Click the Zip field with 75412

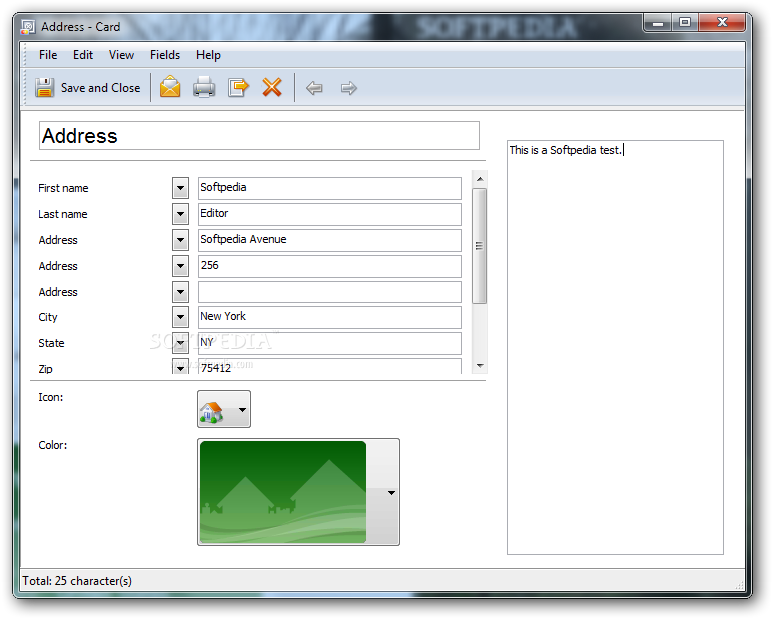tap(330, 367)
